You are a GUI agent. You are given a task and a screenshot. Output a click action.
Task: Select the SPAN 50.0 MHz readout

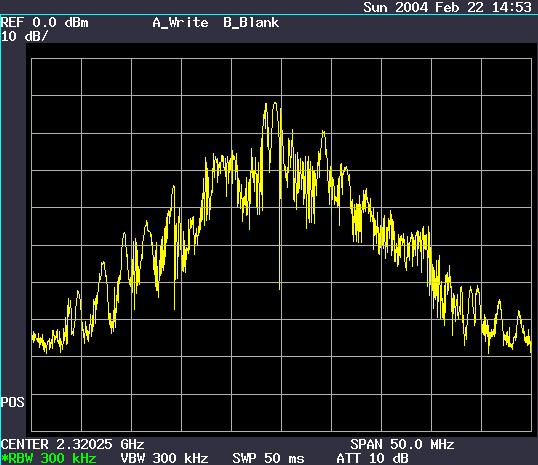pos(402,444)
